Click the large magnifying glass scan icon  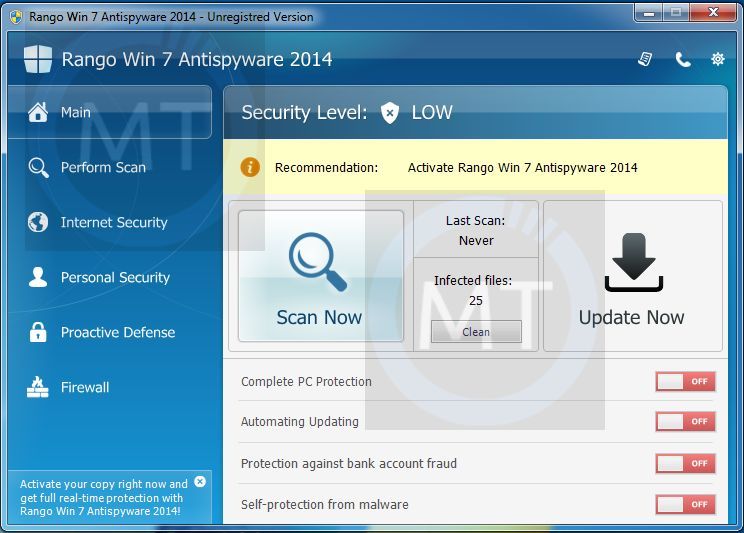coord(317,262)
